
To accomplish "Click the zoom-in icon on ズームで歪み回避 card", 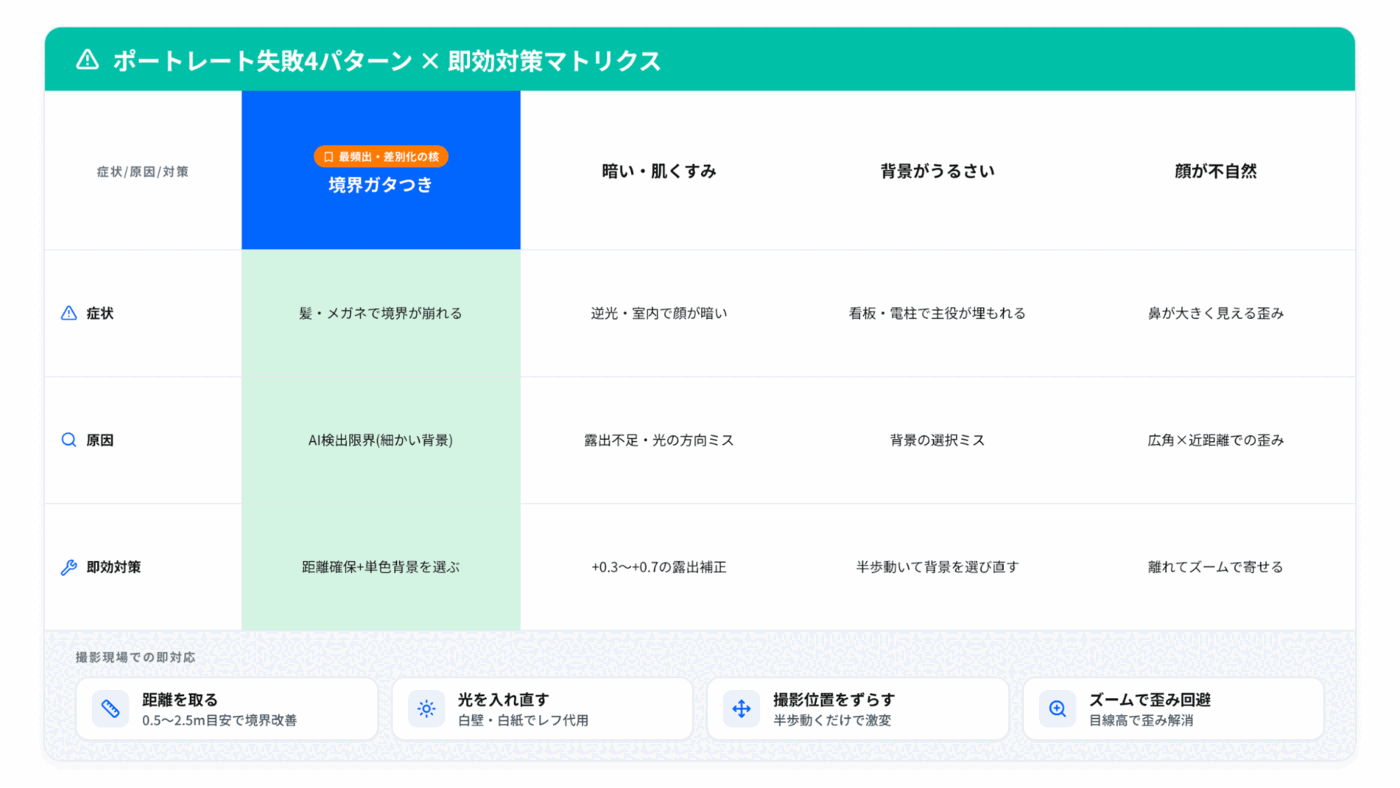I will (1057, 709).
